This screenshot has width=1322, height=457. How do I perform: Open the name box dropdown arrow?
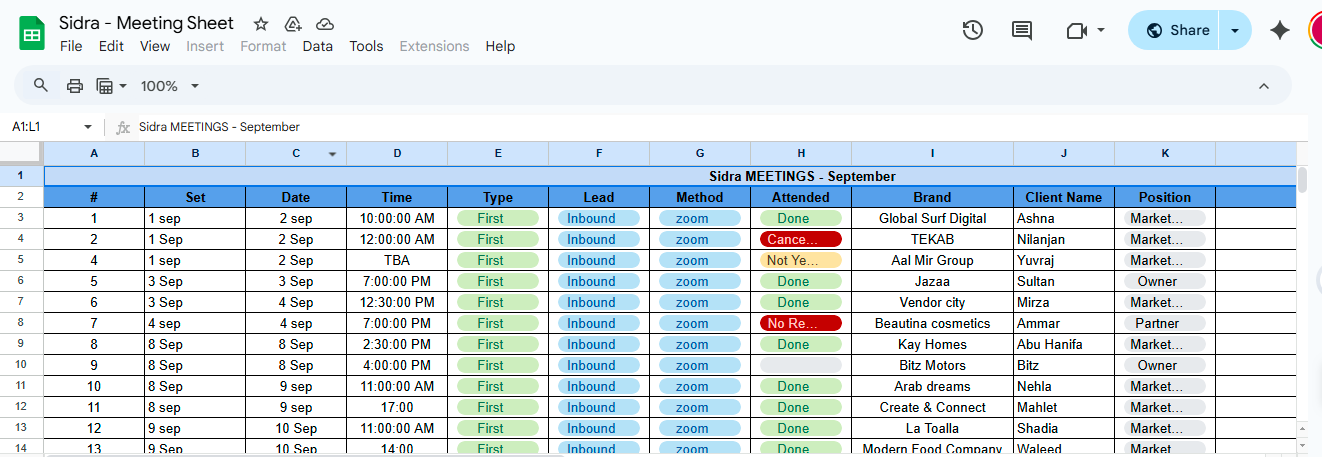88,127
